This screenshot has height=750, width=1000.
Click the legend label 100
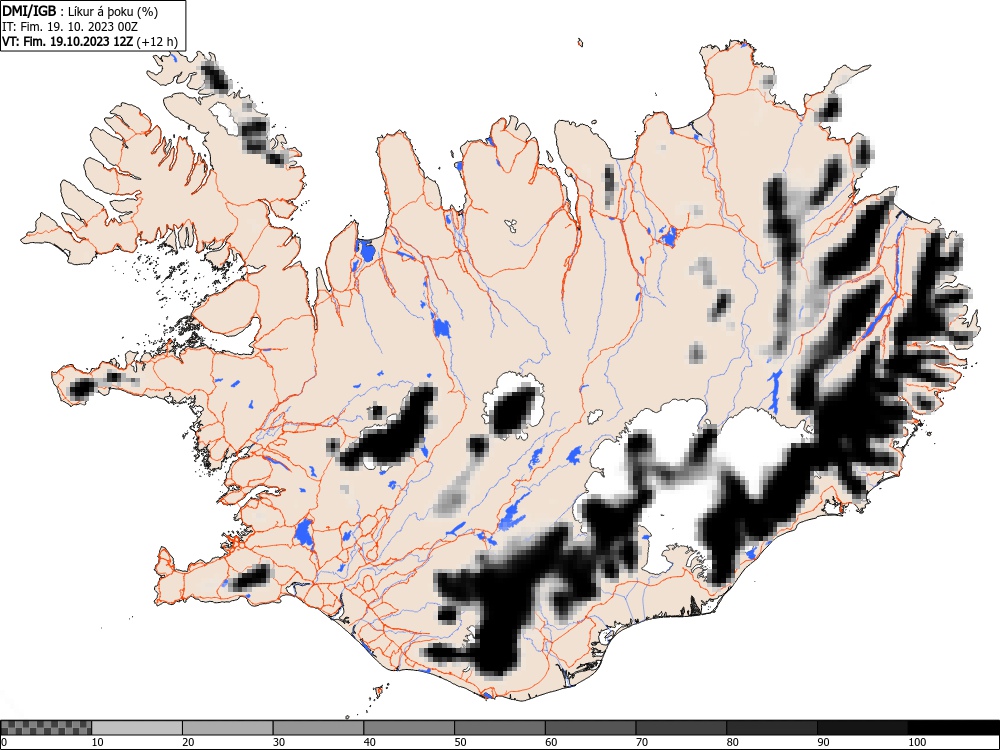point(916,742)
